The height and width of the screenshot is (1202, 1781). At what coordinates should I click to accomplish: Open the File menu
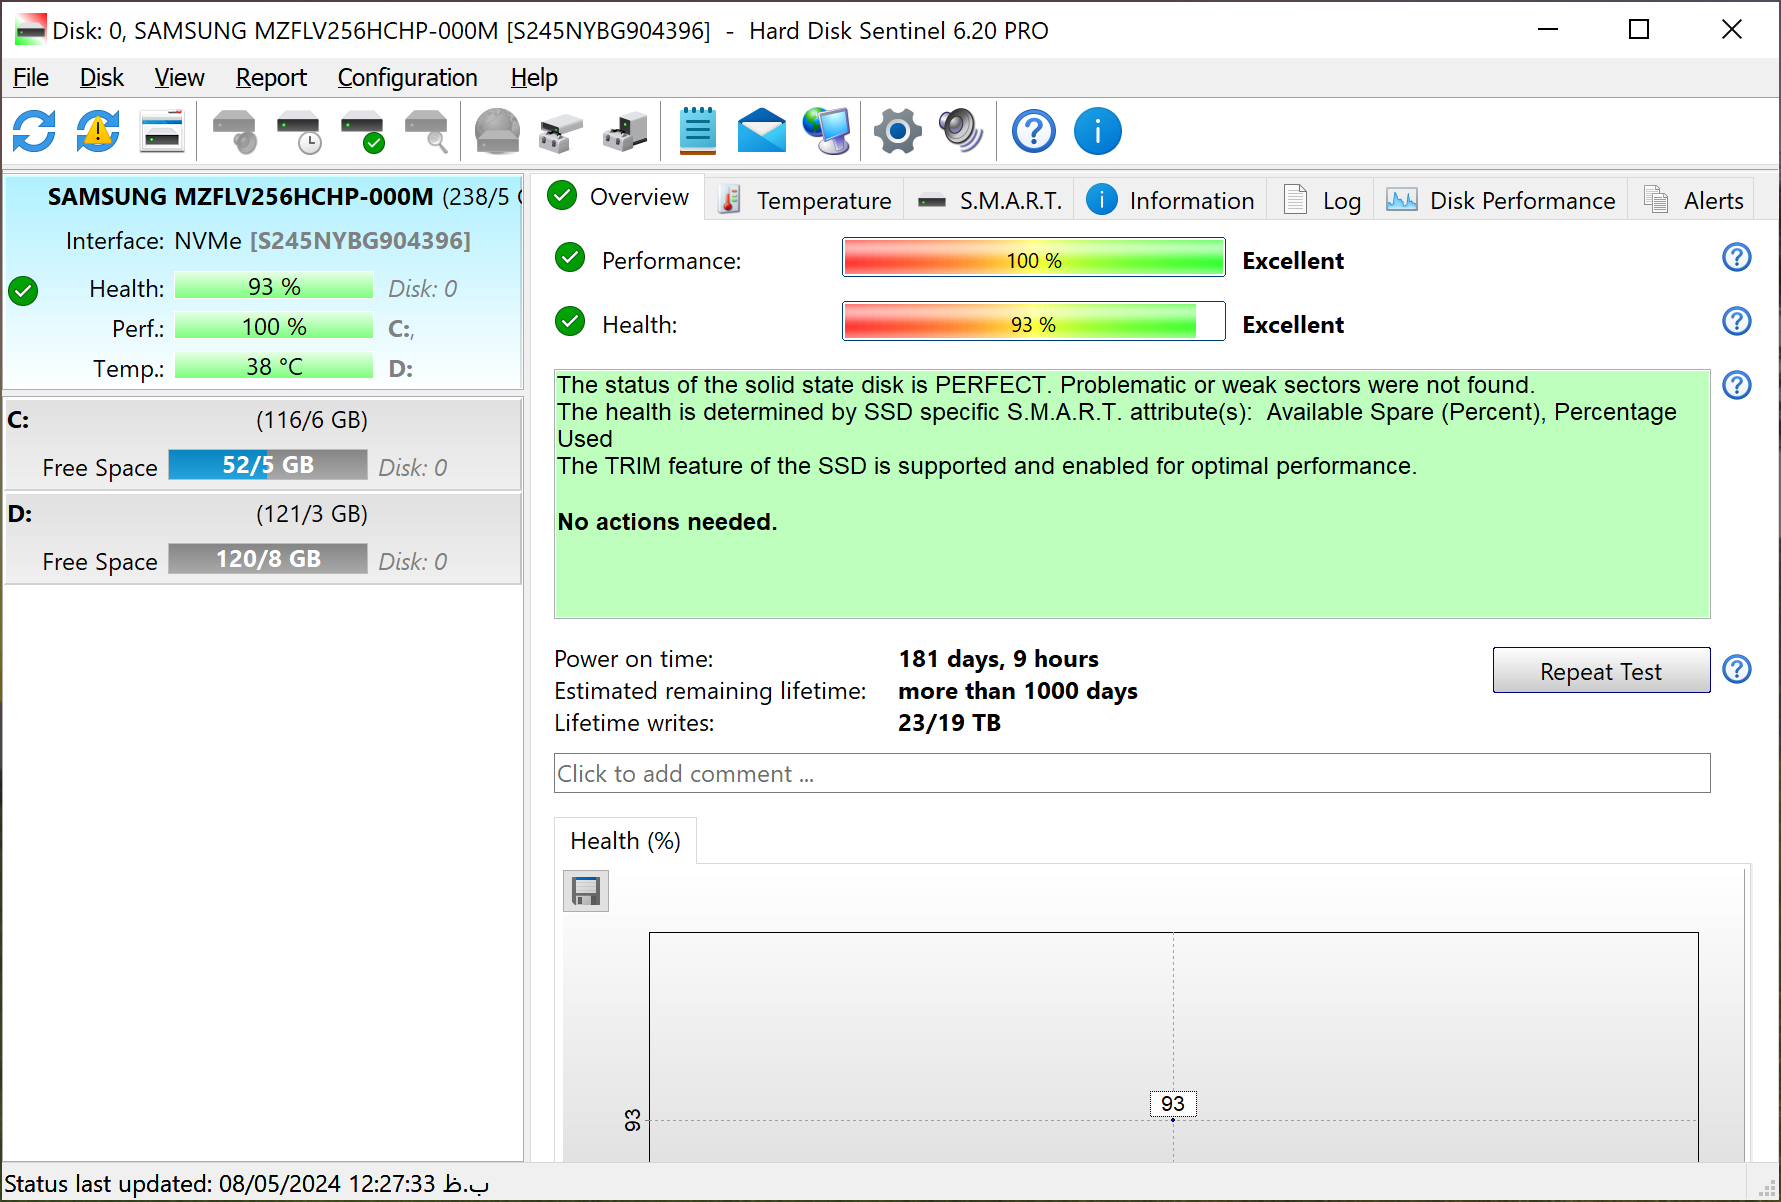point(31,78)
